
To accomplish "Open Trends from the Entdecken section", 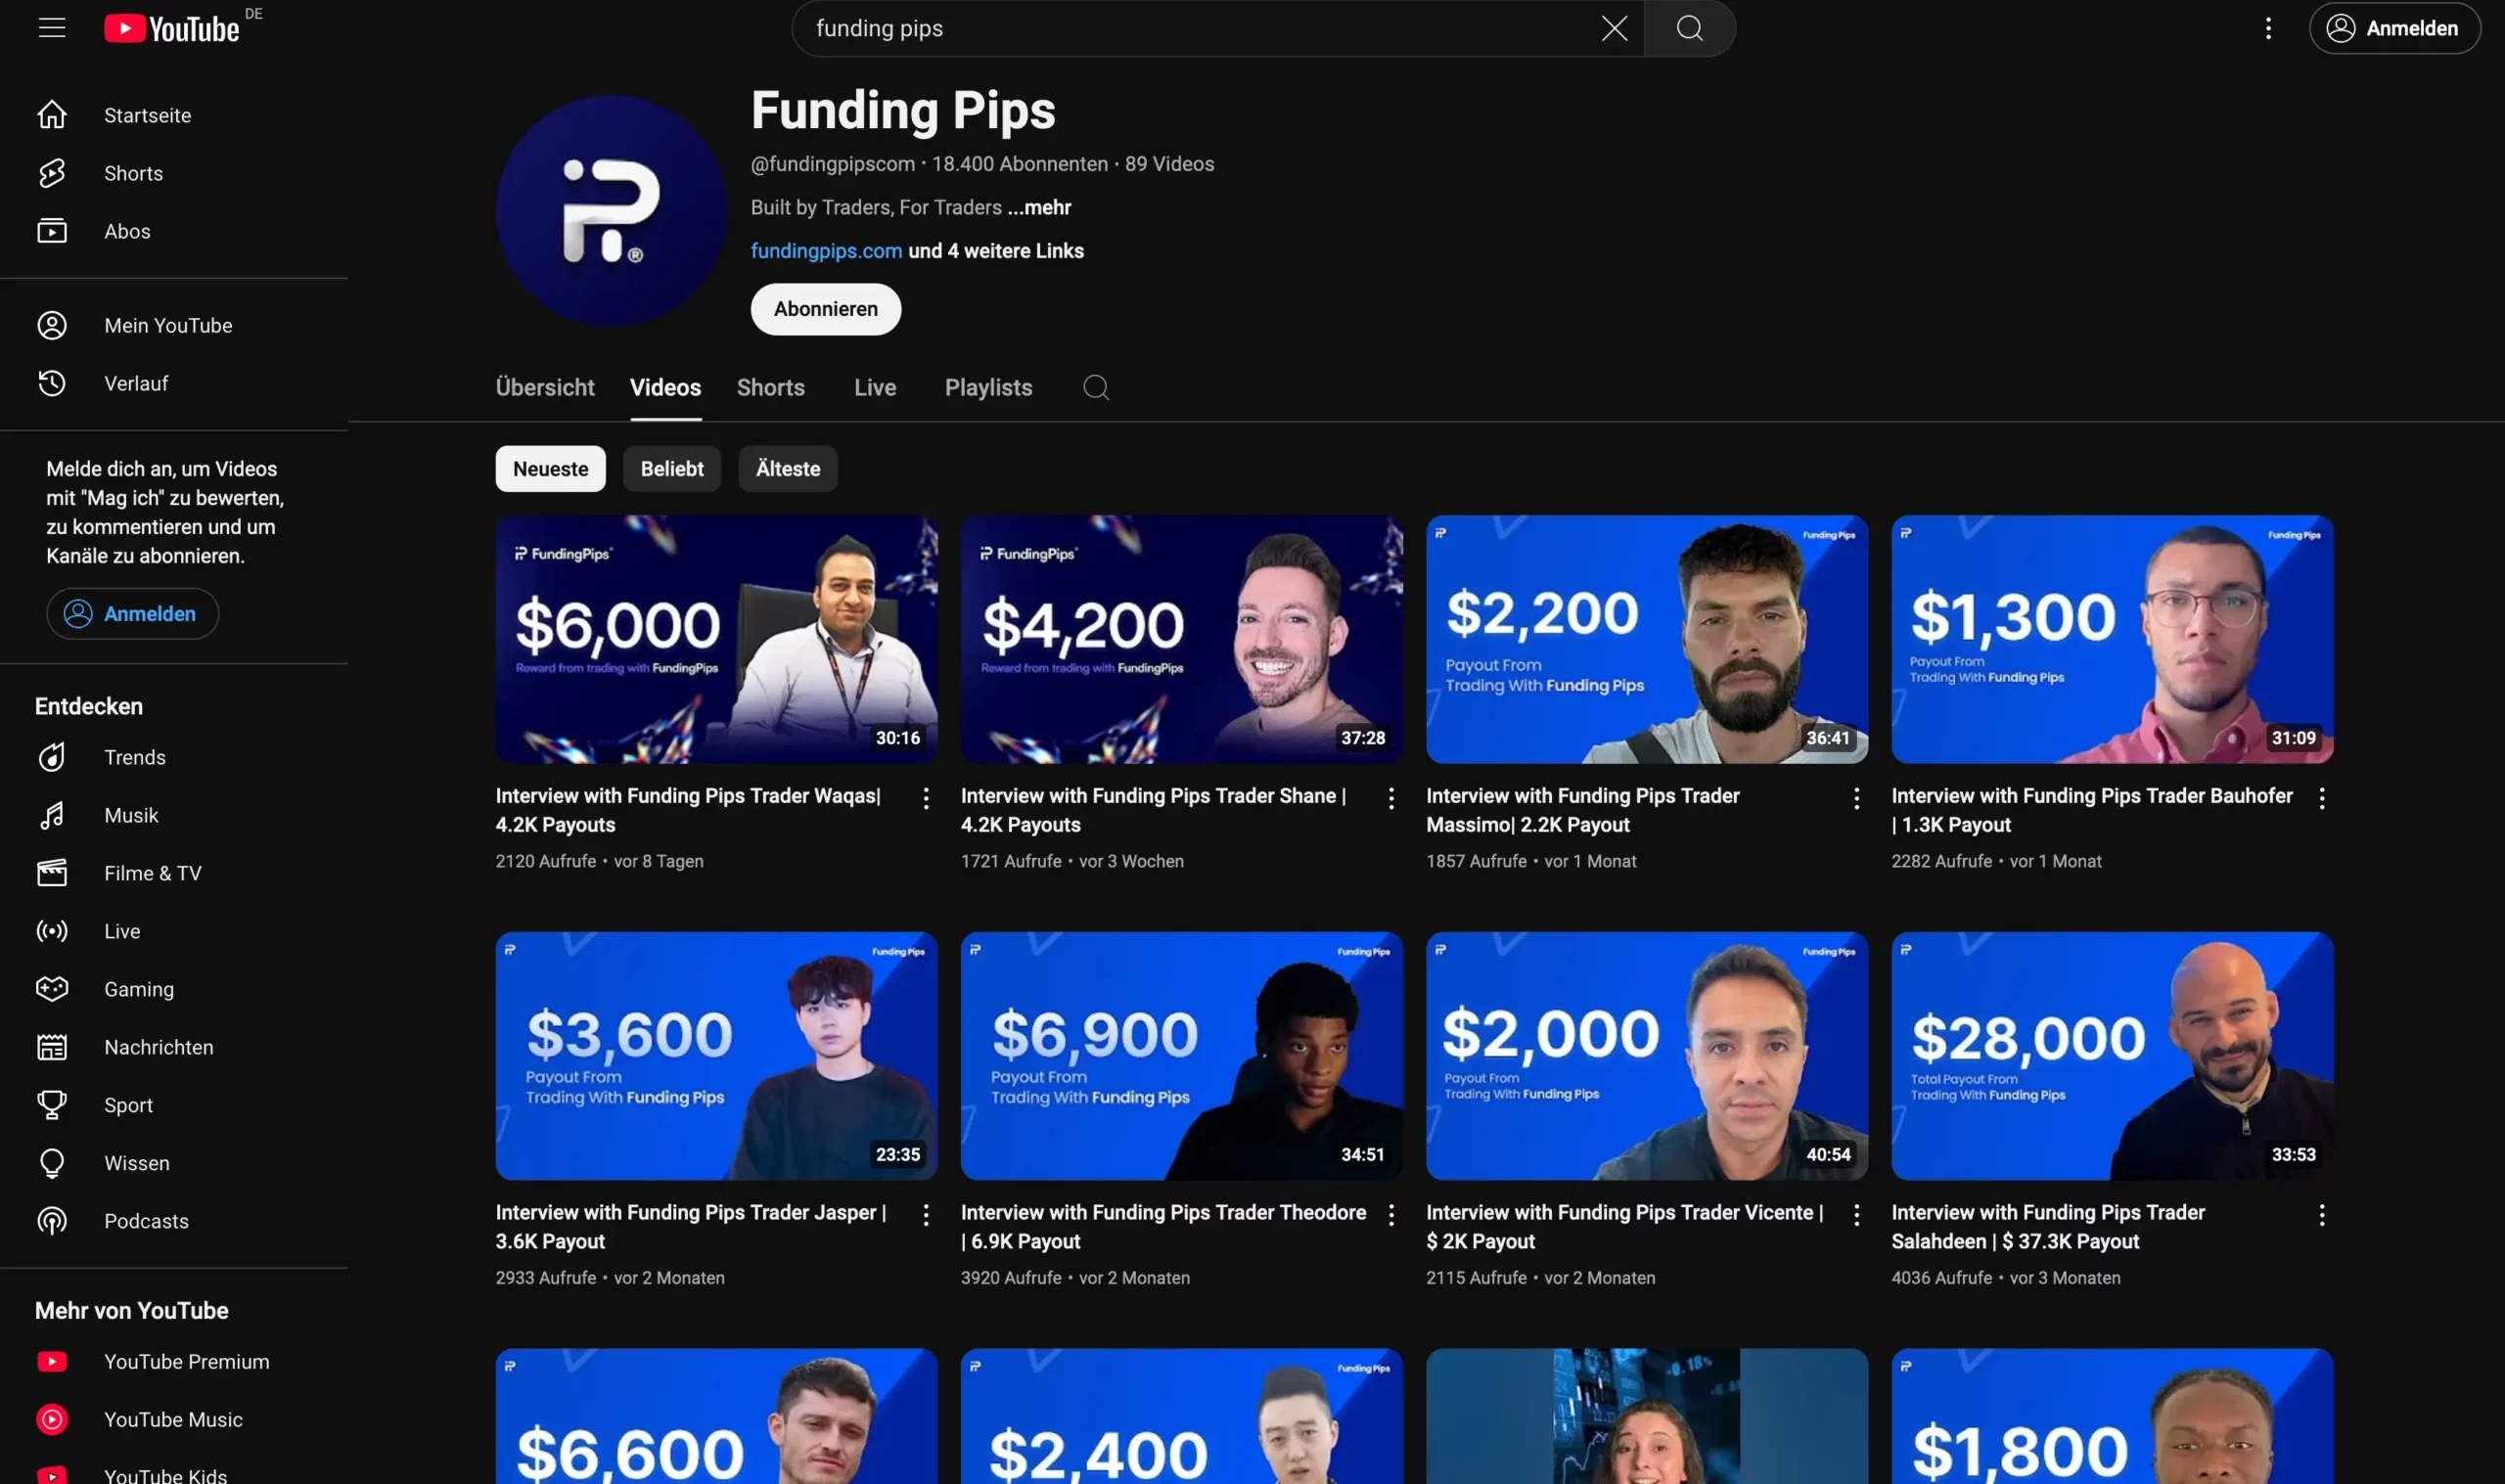I will click(x=135, y=757).
